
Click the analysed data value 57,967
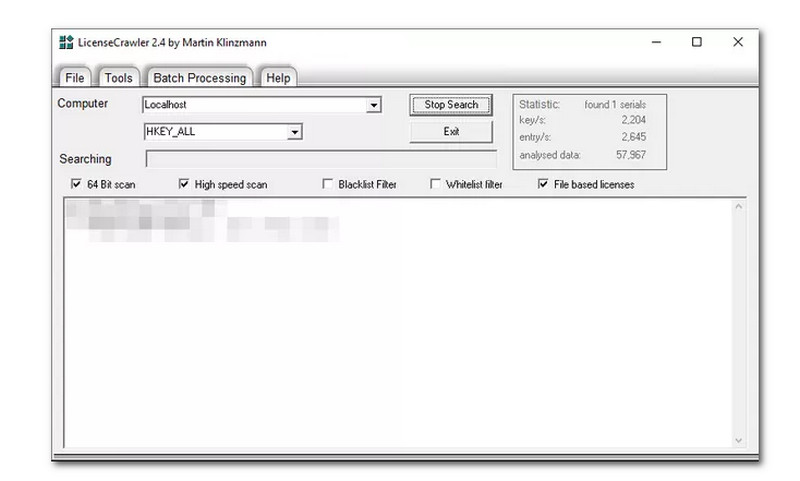pyautogui.click(x=631, y=155)
